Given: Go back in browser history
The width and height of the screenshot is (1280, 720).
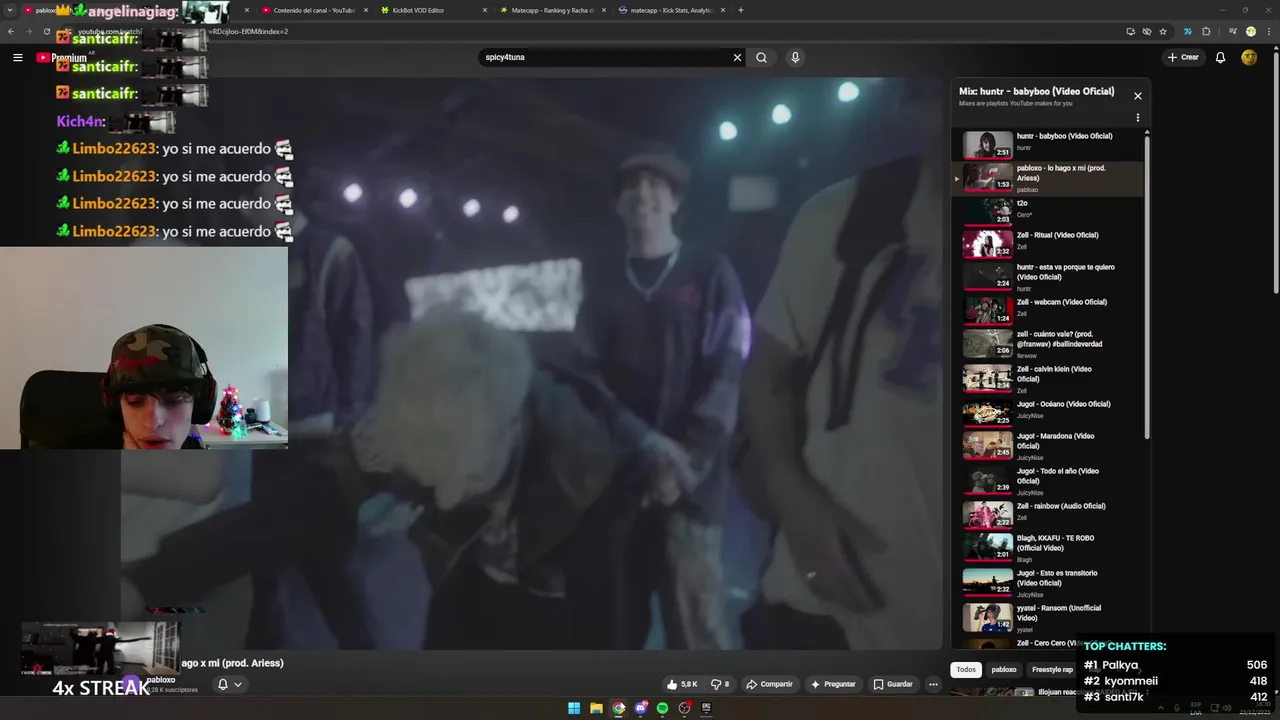Looking at the screenshot, I should coord(11,31).
